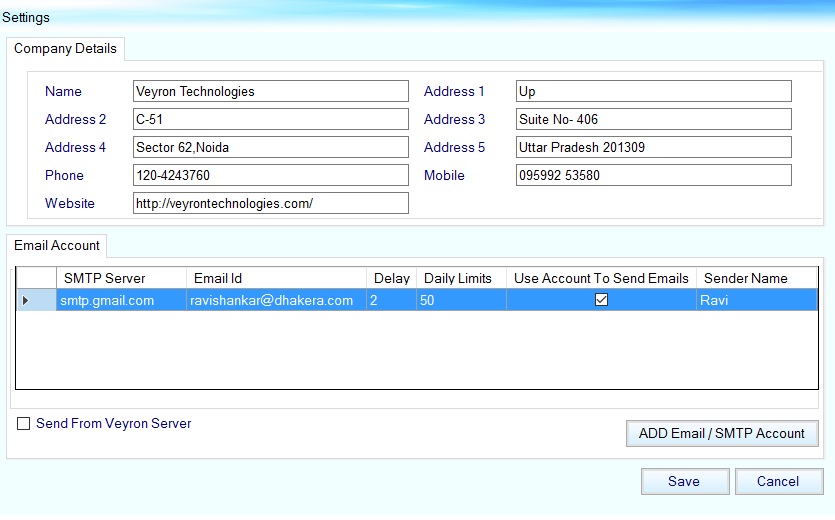The width and height of the screenshot is (835, 520).
Task: Enable Send From Veyron Server checkbox
Action: pyautogui.click(x=24, y=424)
